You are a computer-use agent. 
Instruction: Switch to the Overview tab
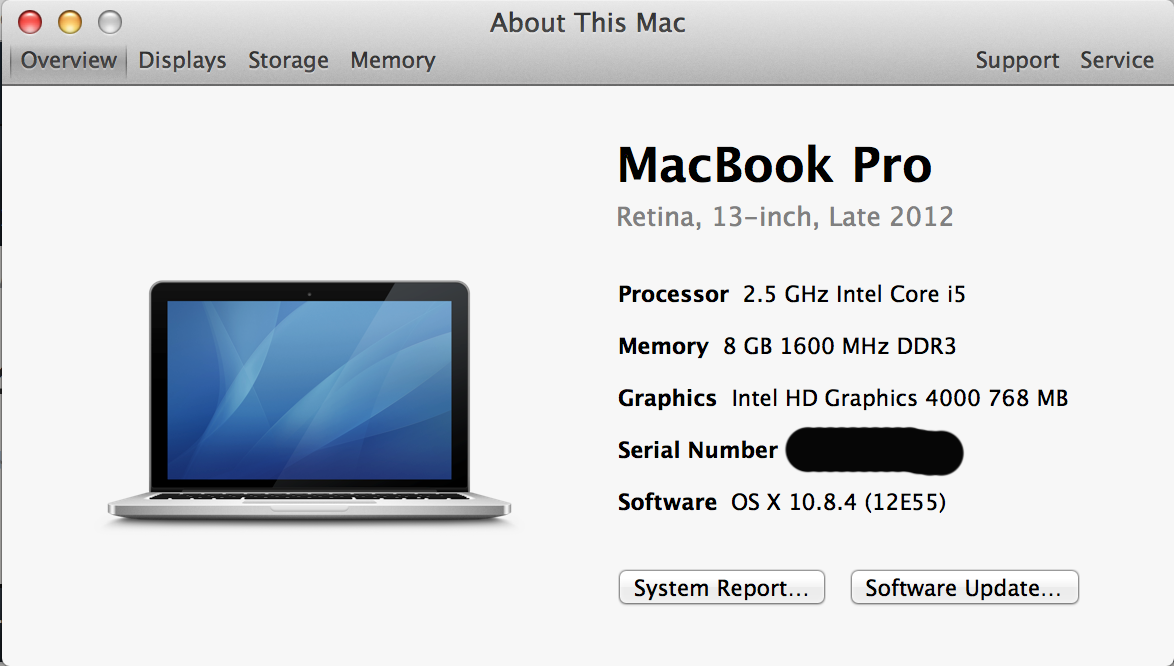pyautogui.click(x=68, y=60)
